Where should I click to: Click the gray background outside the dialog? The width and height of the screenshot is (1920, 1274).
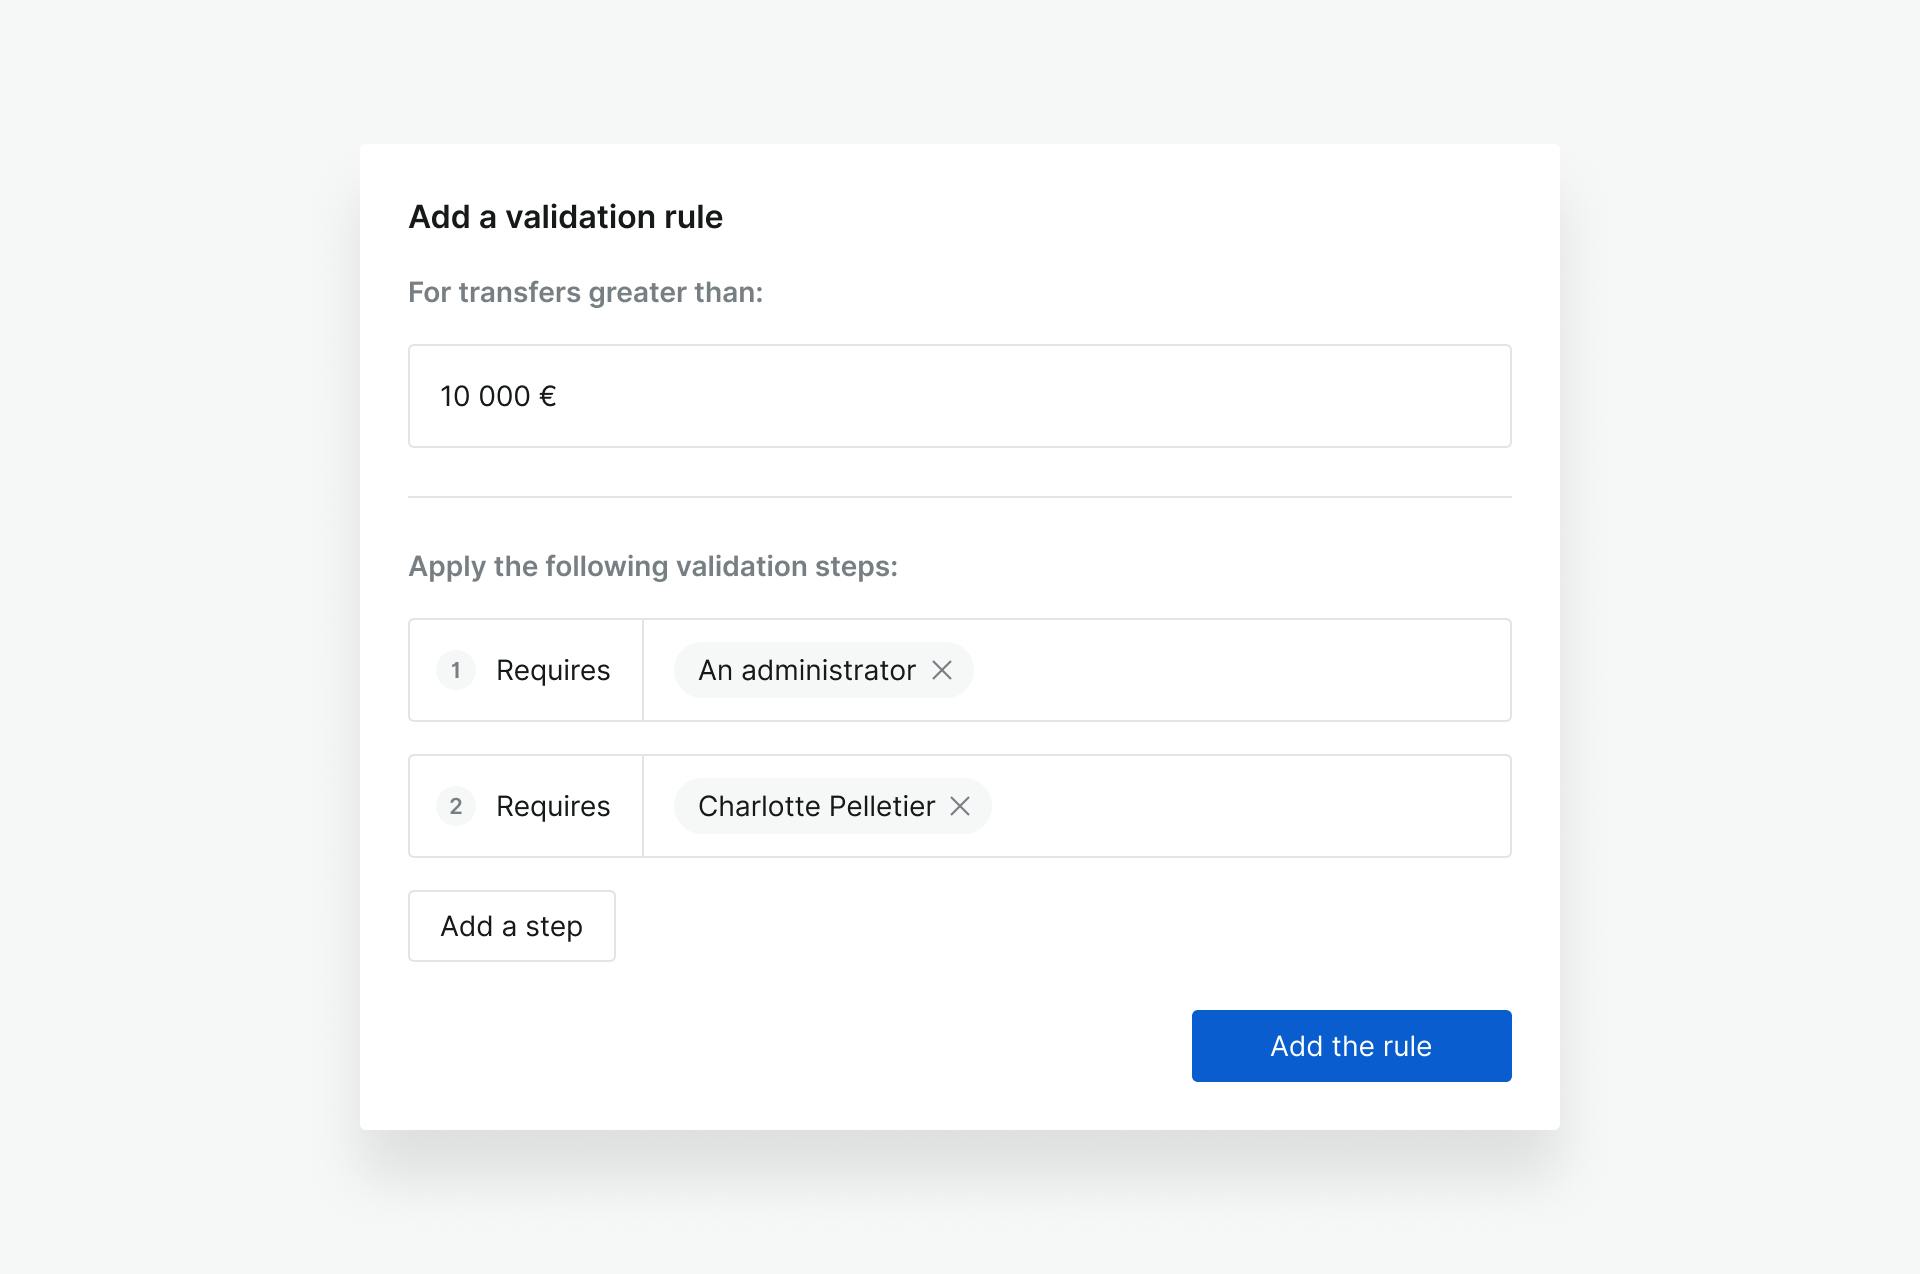coord(180,640)
